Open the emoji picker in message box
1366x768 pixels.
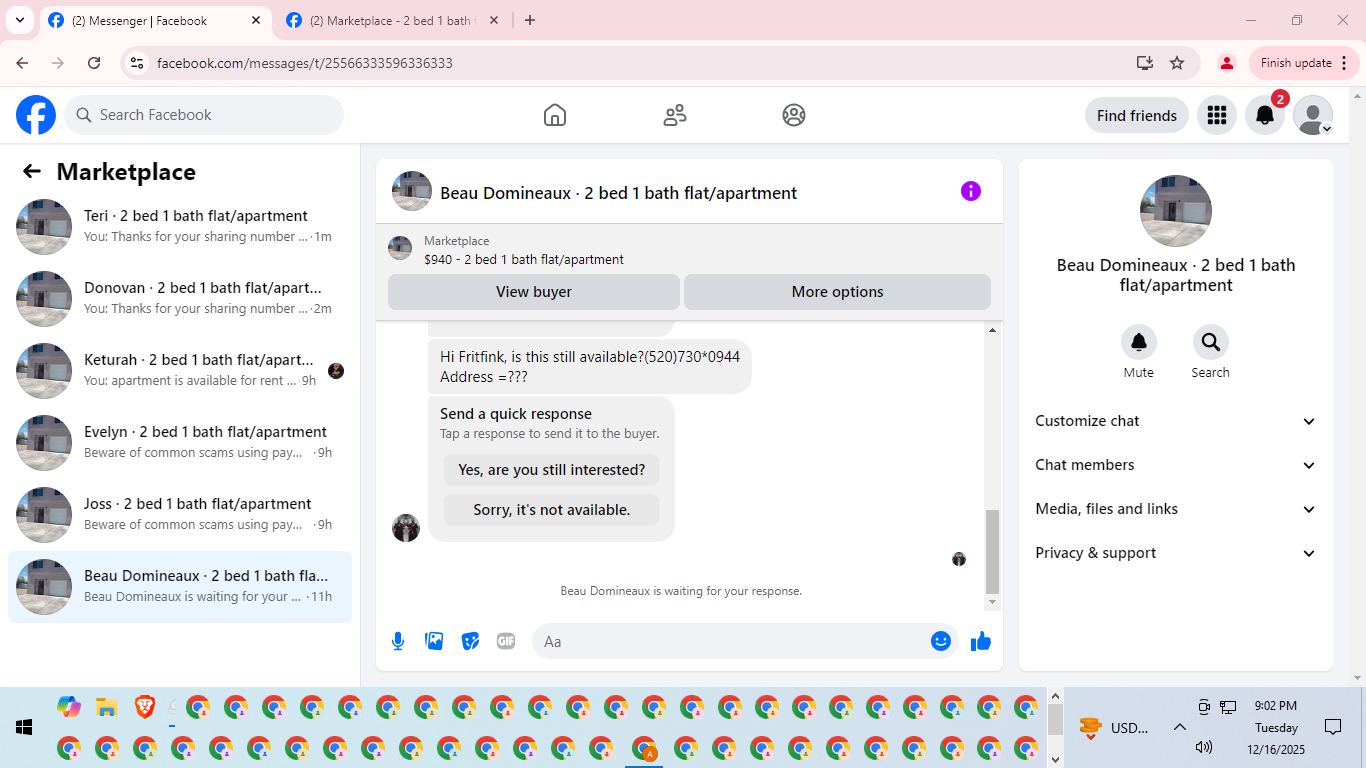(x=941, y=641)
